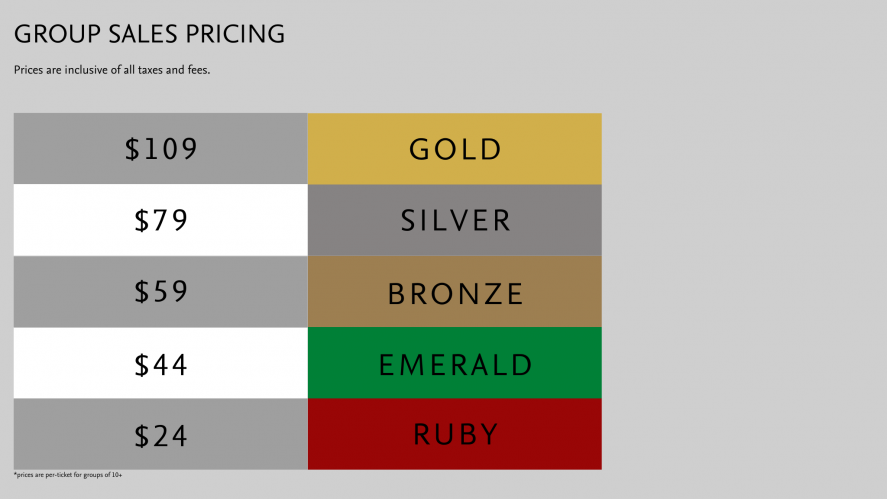Click the $109 price cell

(161, 149)
